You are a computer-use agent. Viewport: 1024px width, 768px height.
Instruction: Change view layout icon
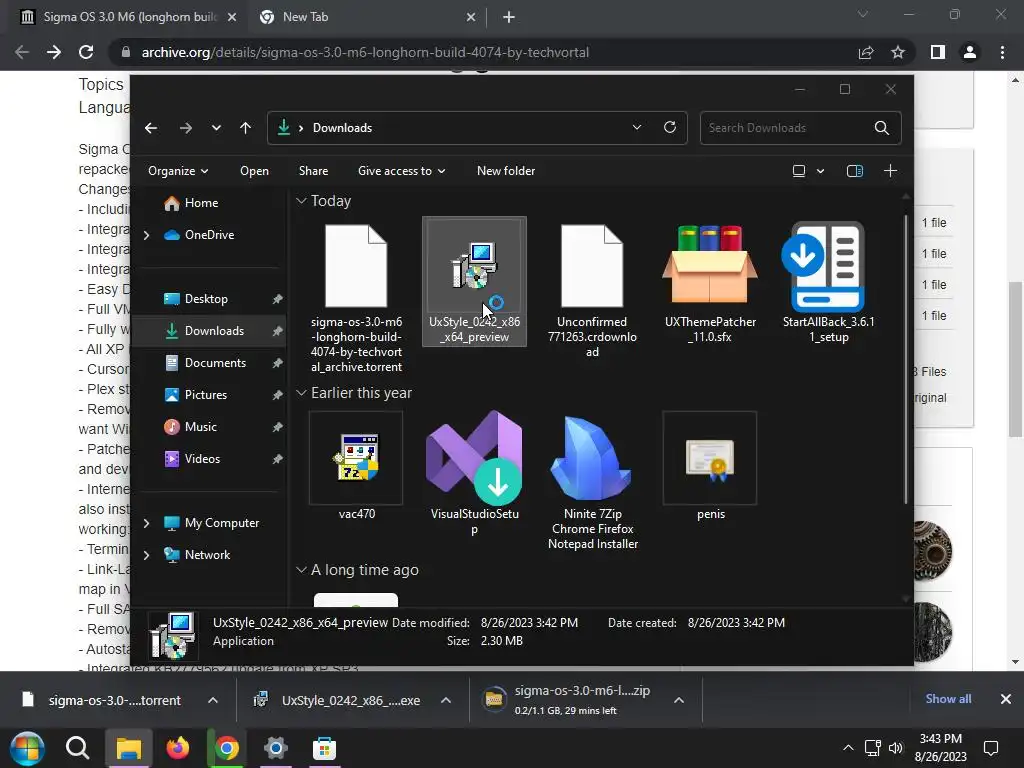[x=799, y=171]
